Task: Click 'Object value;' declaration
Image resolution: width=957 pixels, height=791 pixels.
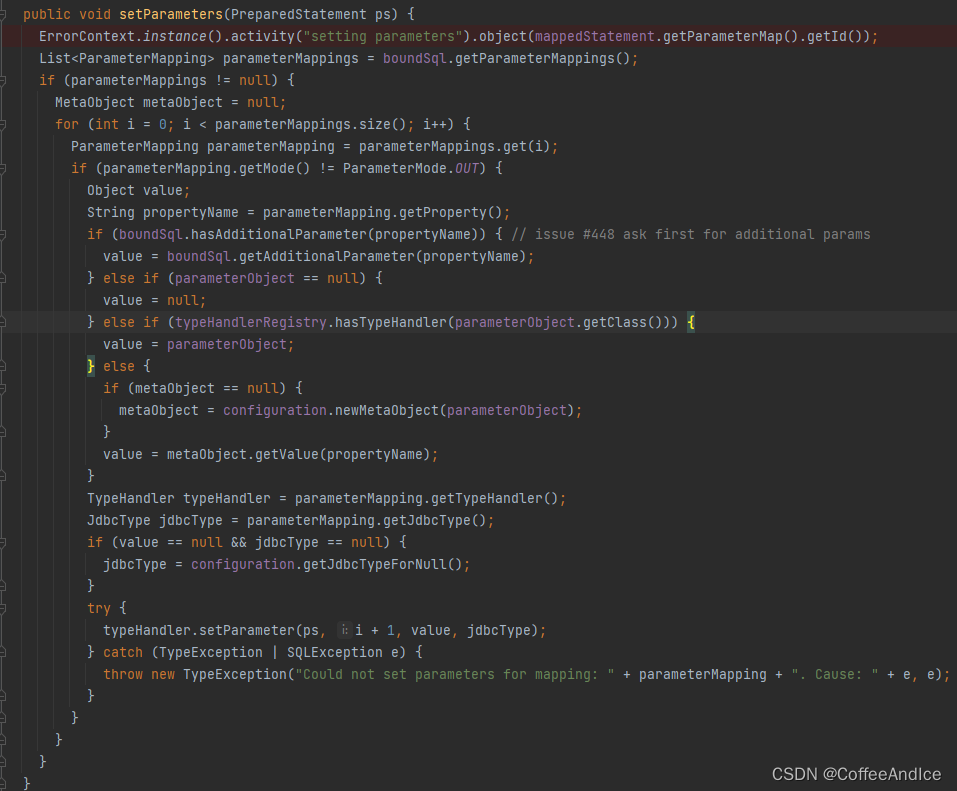Action: point(139,190)
